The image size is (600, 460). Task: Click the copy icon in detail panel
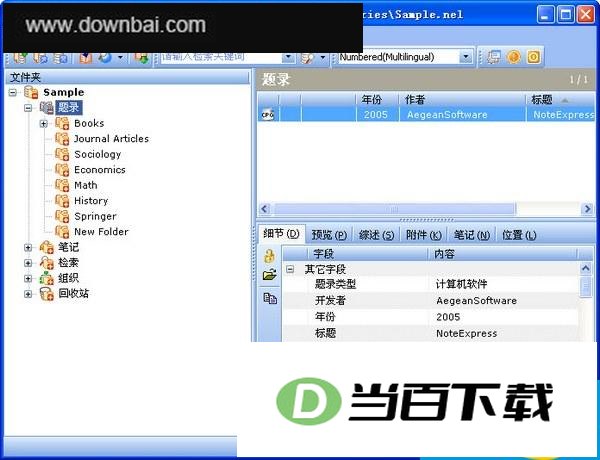point(270,298)
